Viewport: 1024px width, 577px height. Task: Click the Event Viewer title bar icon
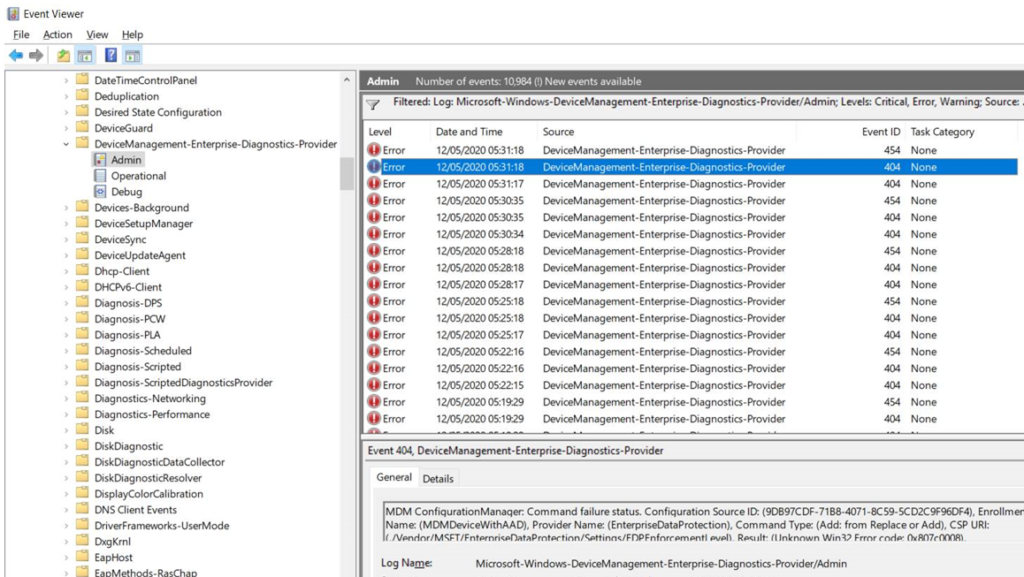click(13, 13)
